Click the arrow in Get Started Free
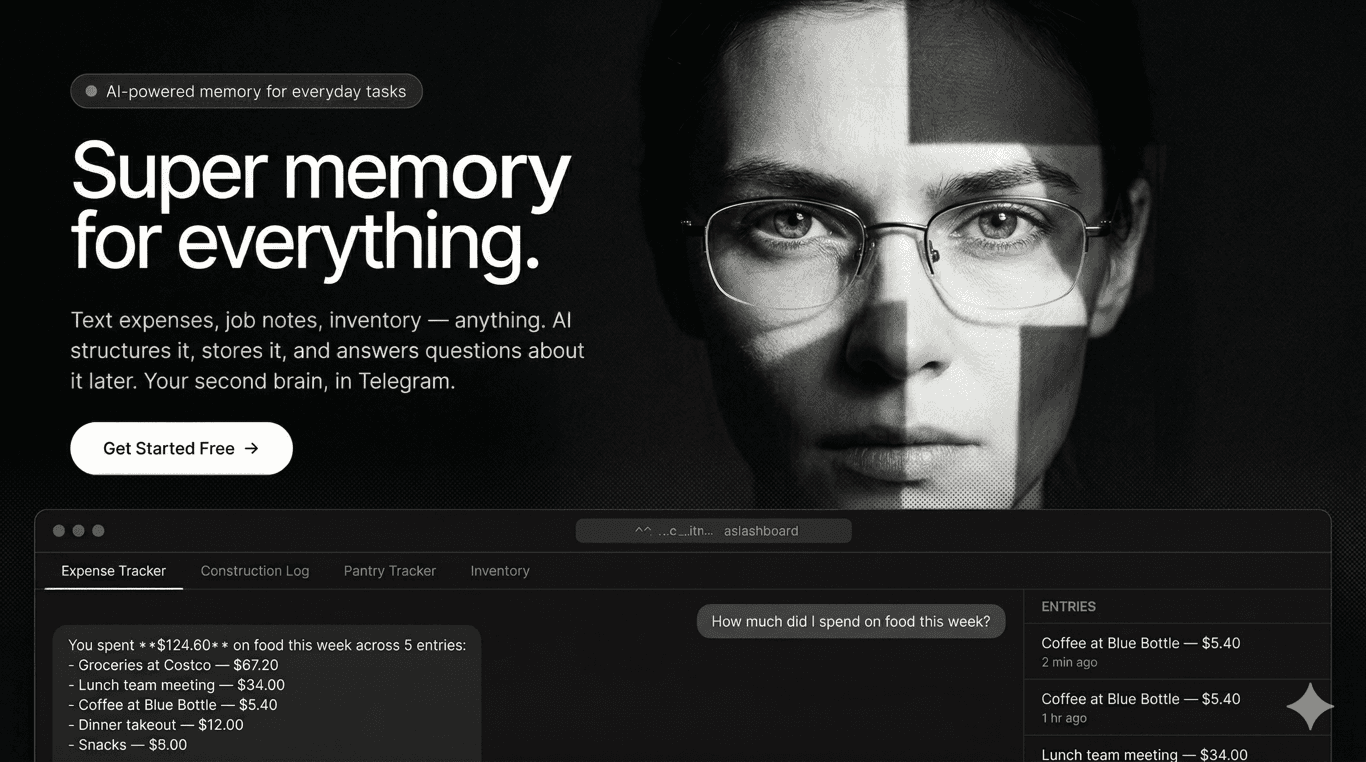 click(x=252, y=448)
